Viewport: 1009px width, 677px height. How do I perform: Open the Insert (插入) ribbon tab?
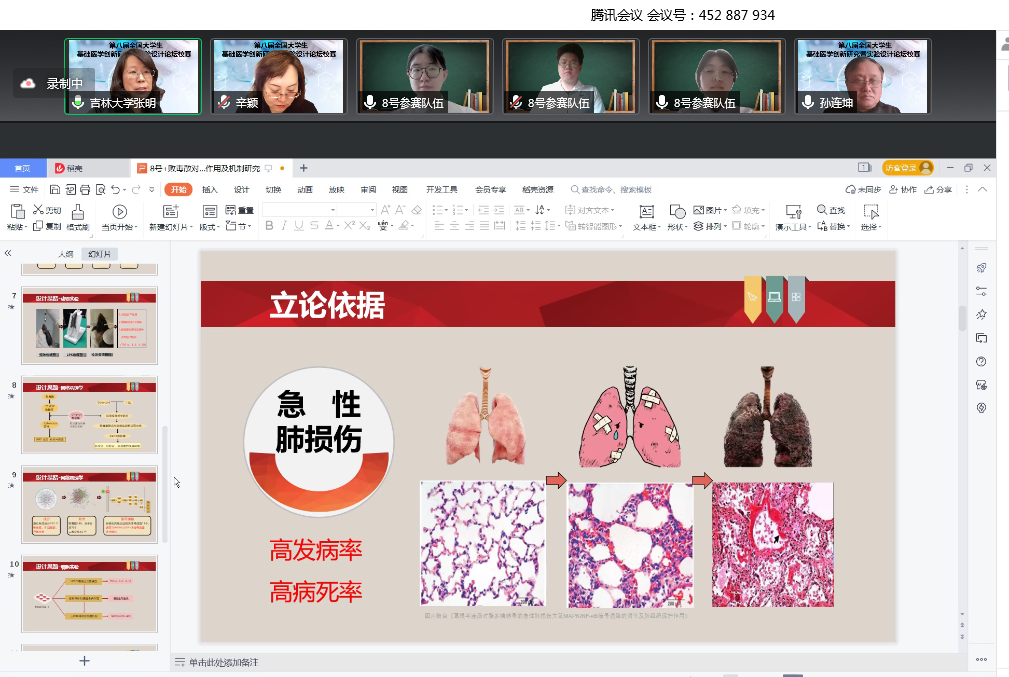pos(209,189)
